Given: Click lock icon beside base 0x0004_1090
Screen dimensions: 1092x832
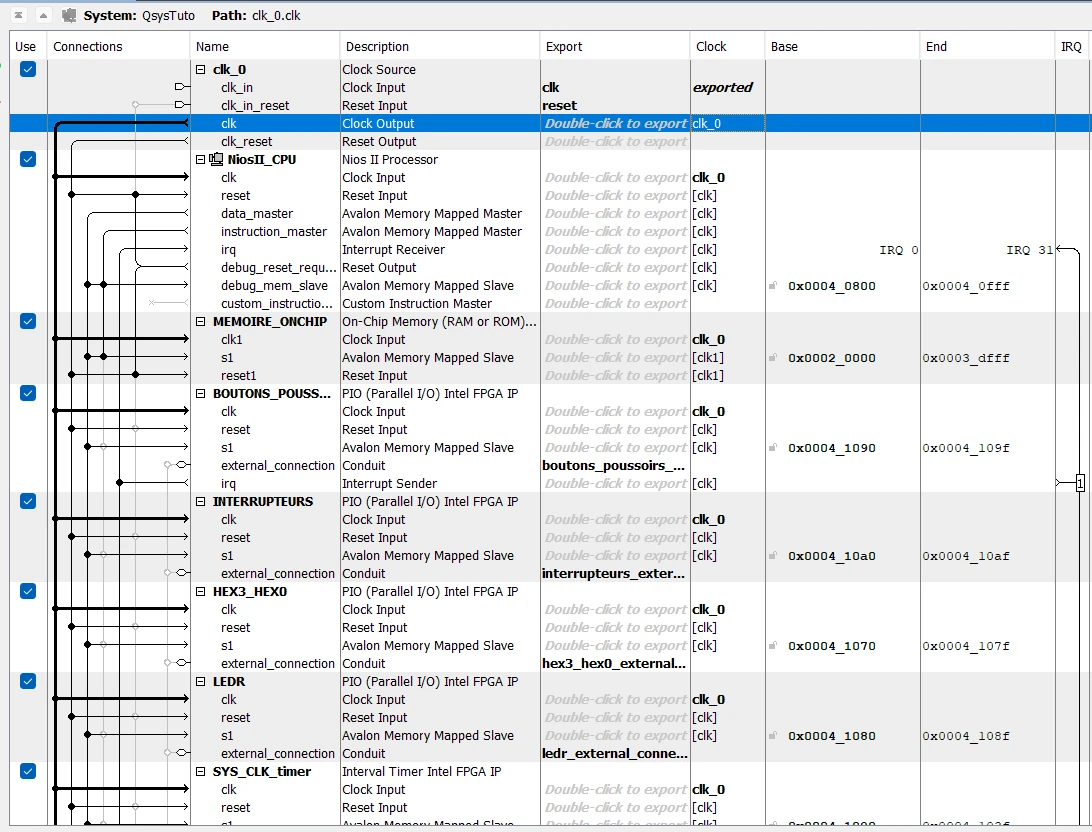Looking at the screenshot, I should click(772, 448).
